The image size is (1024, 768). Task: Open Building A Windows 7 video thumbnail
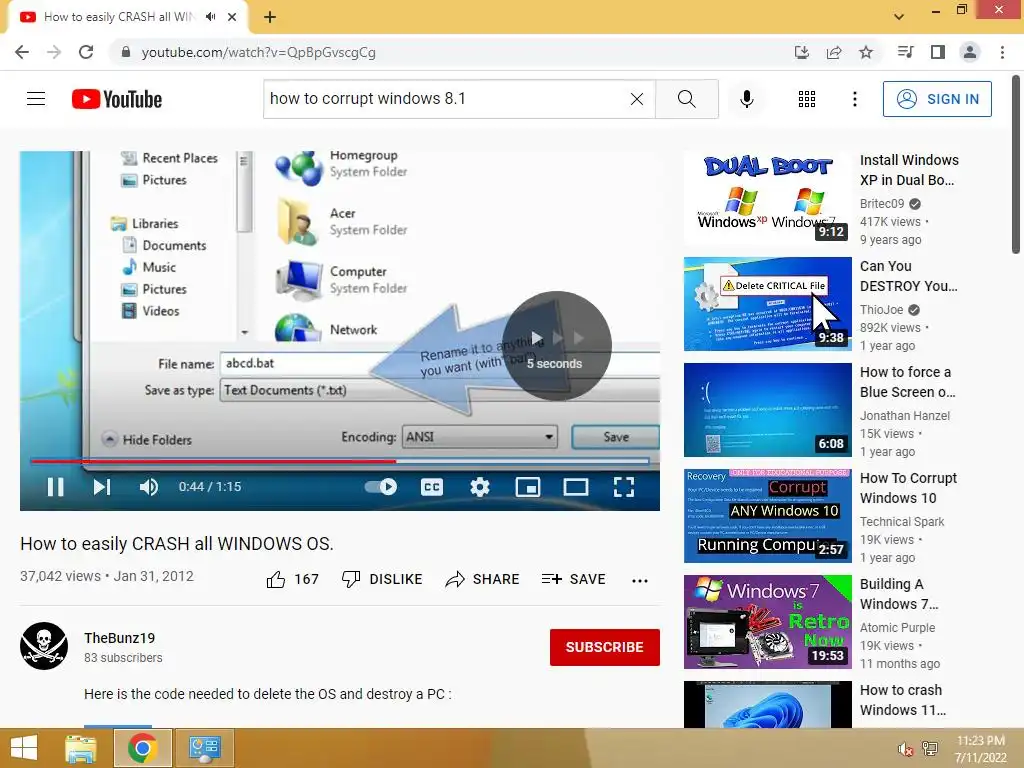point(767,622)
